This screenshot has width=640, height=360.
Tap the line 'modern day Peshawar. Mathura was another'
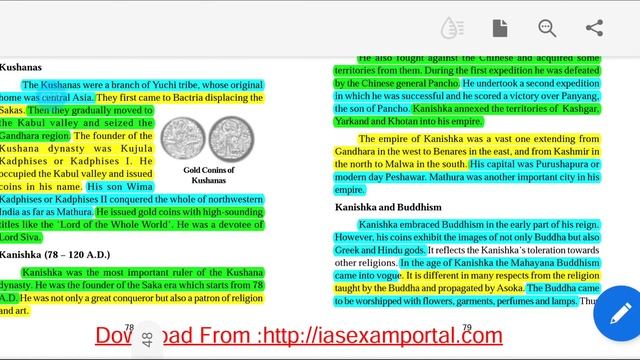(467, 177)
